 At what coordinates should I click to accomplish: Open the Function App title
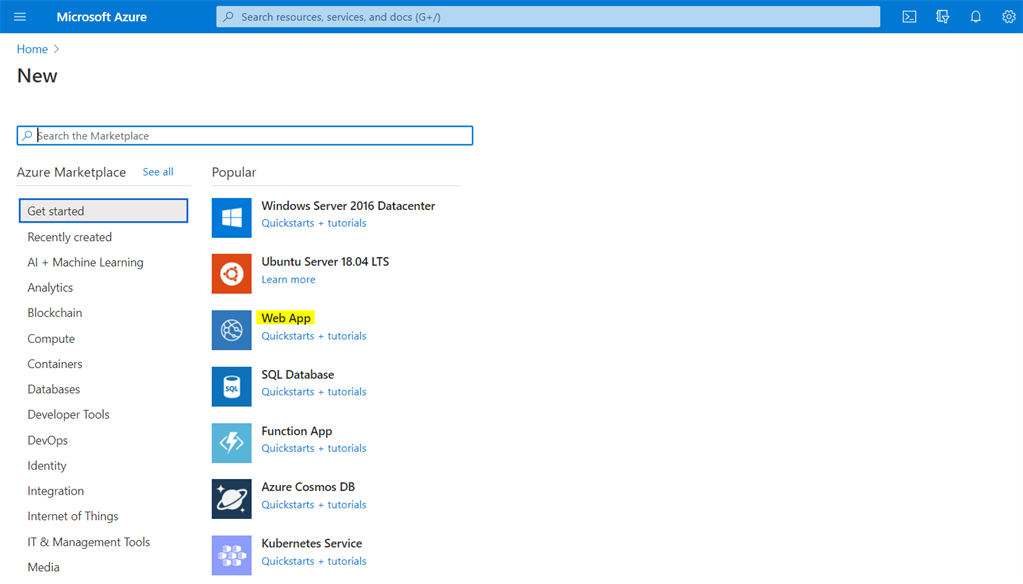point(297,431)
